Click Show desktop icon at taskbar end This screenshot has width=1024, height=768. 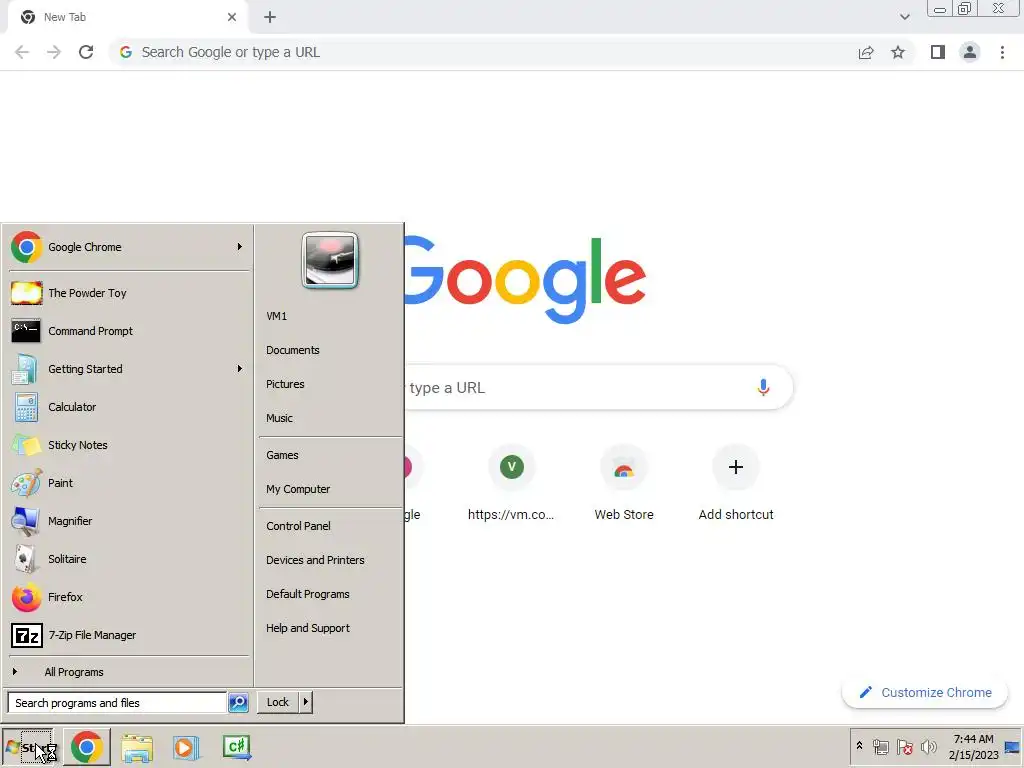click(x=1012, y=747)
